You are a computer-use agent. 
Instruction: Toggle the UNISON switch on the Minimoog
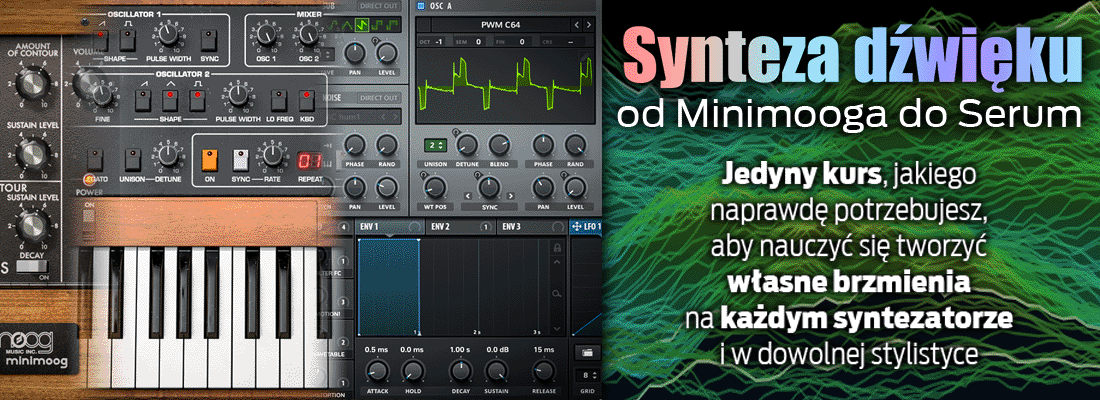pyautogui.click(x=132, y=161)
